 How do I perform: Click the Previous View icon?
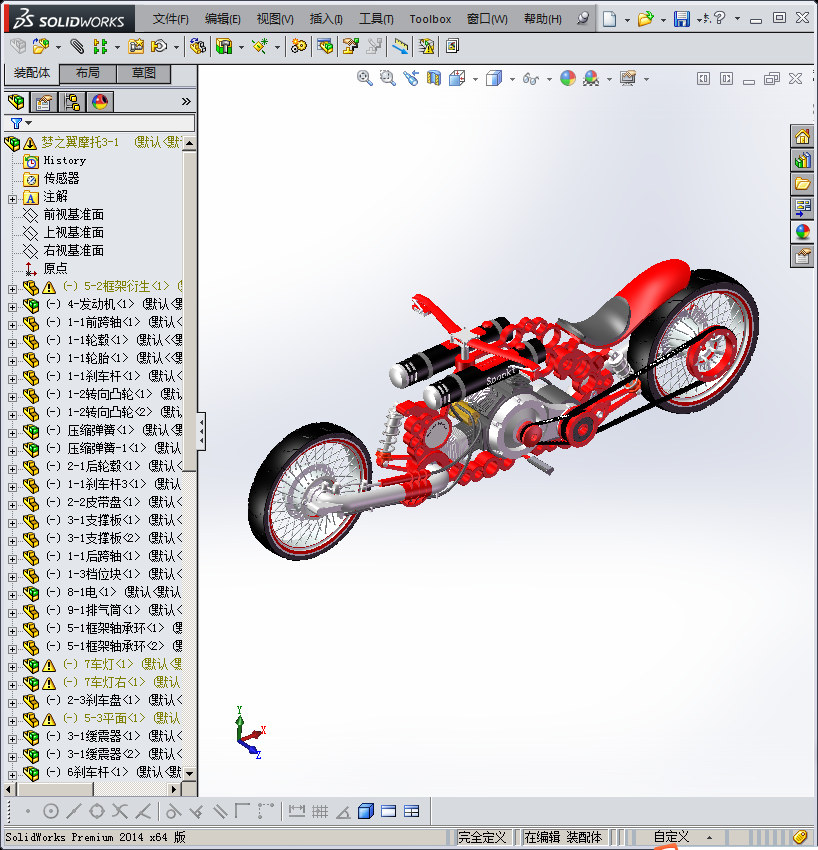(x=411, y=79)
